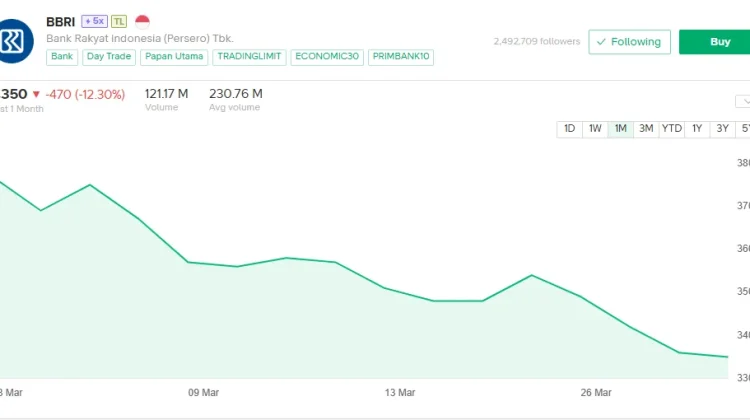Image resolution: width=750 pixels, height=420 pixels.
Task: Open the Bank tag
Action: 62,56
